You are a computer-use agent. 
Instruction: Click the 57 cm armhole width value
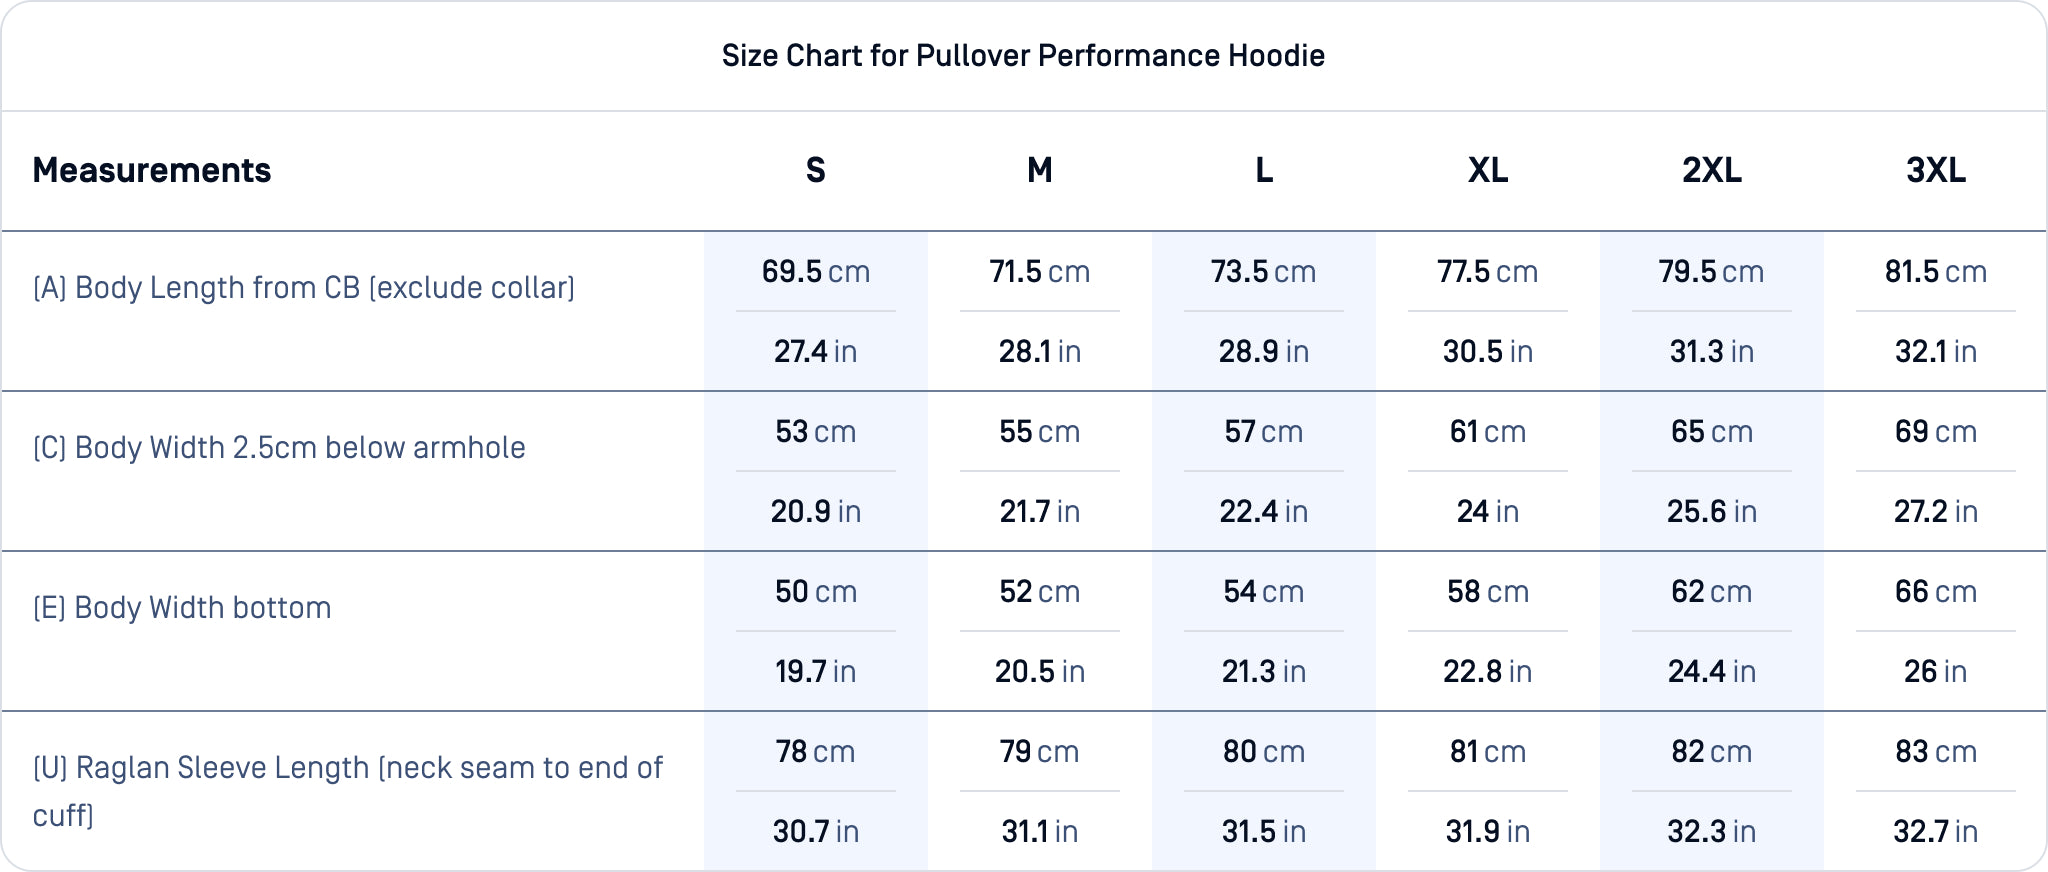coord(1264,432)
